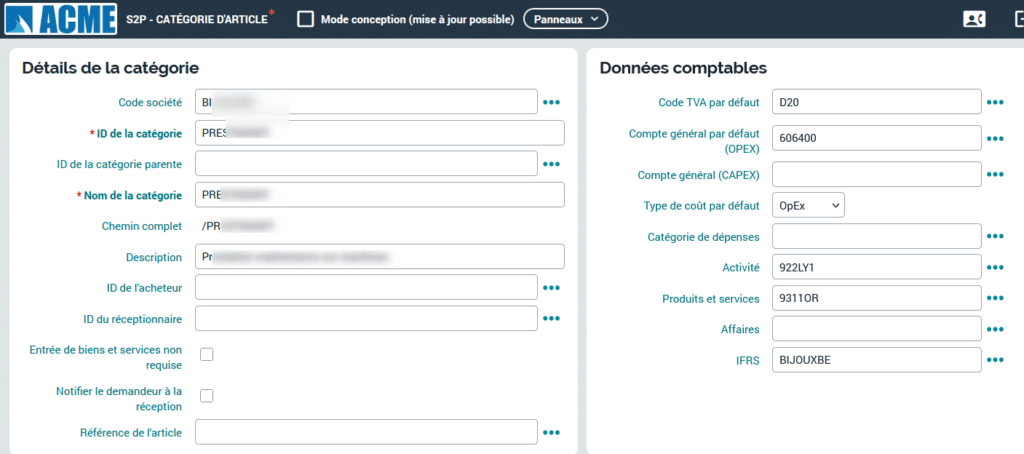Expand the Panneaux dropdown
This screenshot has width=1024, height=454.
pyautogui.click(x=565, y=19)
